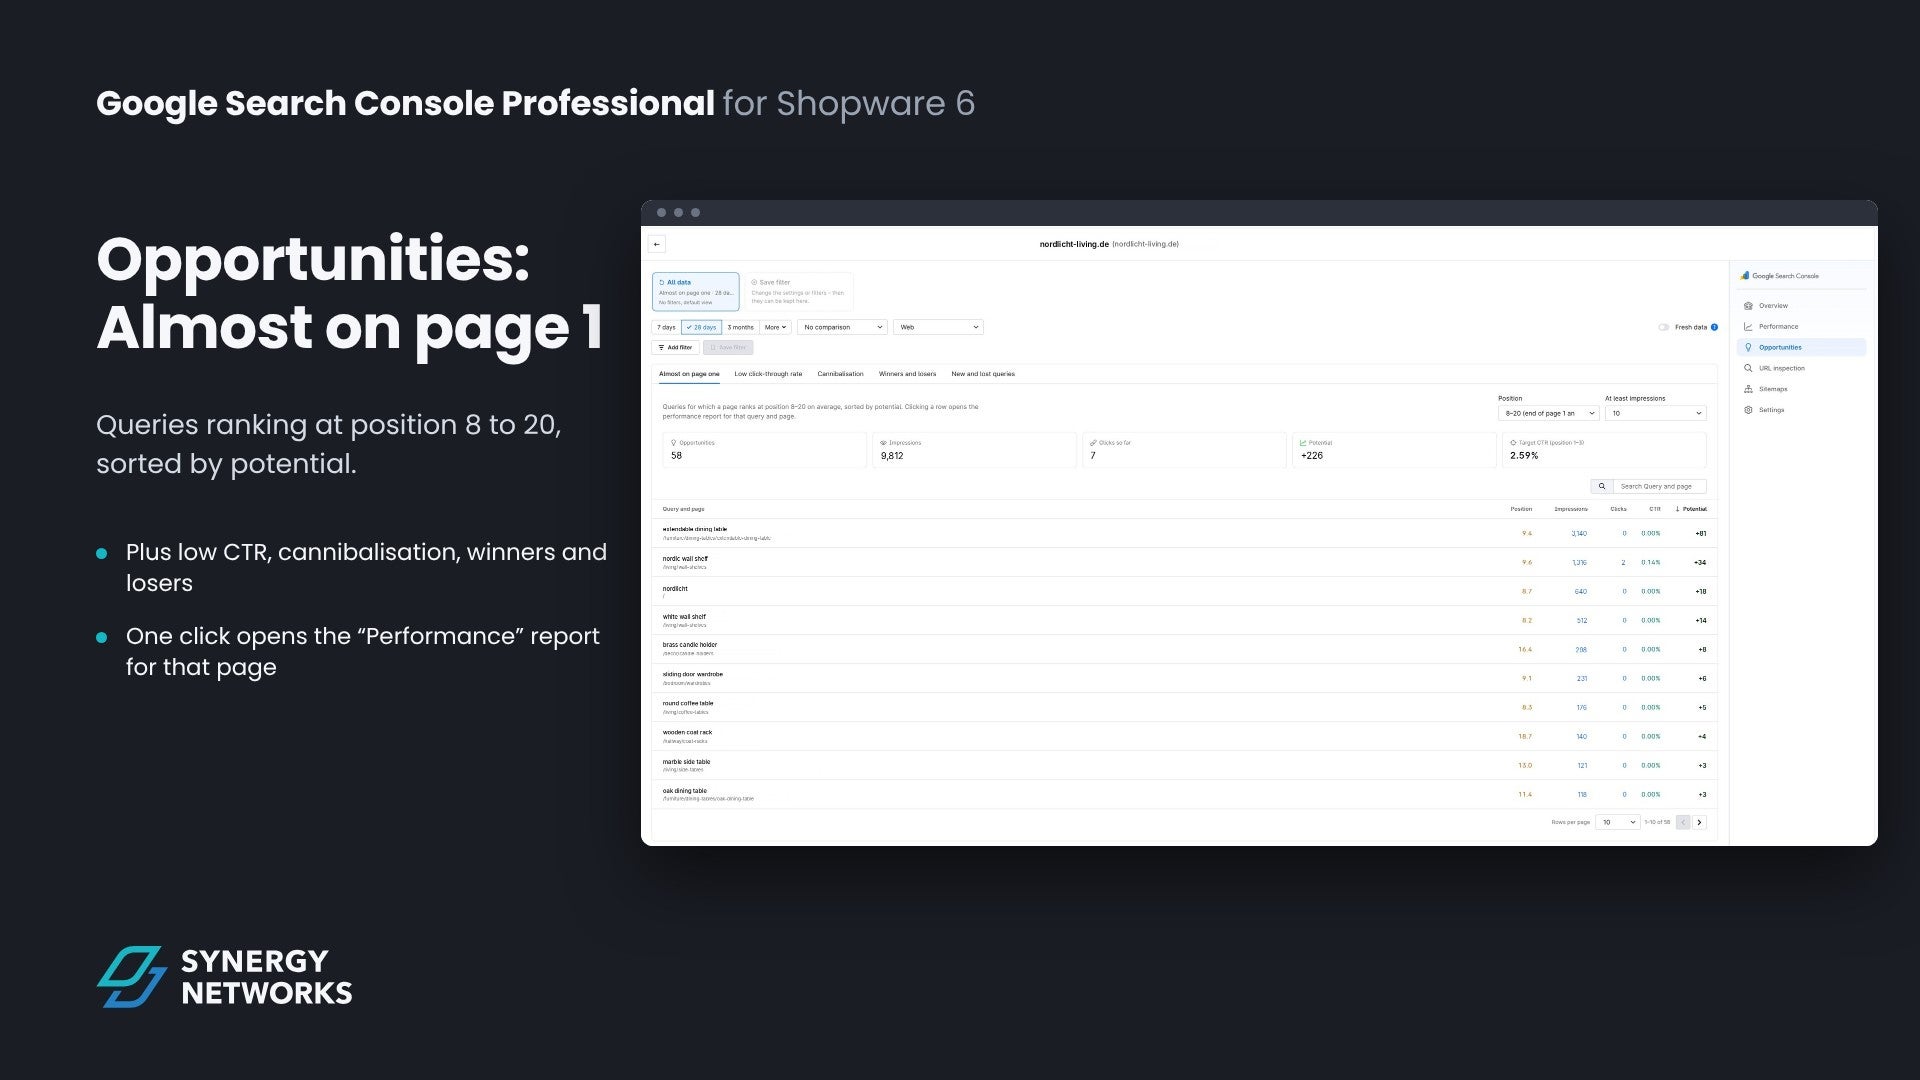Viewport: 1920px width, 1080px height.
Task: Select the All data saved view card
Action: click(x=696, y=291)
